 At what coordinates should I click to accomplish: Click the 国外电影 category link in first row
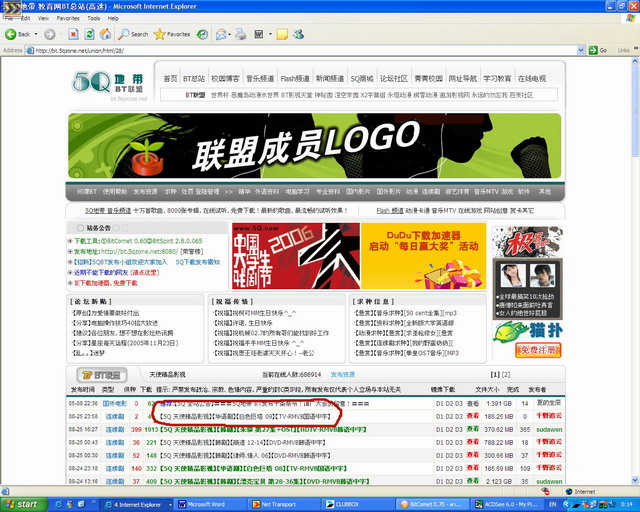pos(114,403)
